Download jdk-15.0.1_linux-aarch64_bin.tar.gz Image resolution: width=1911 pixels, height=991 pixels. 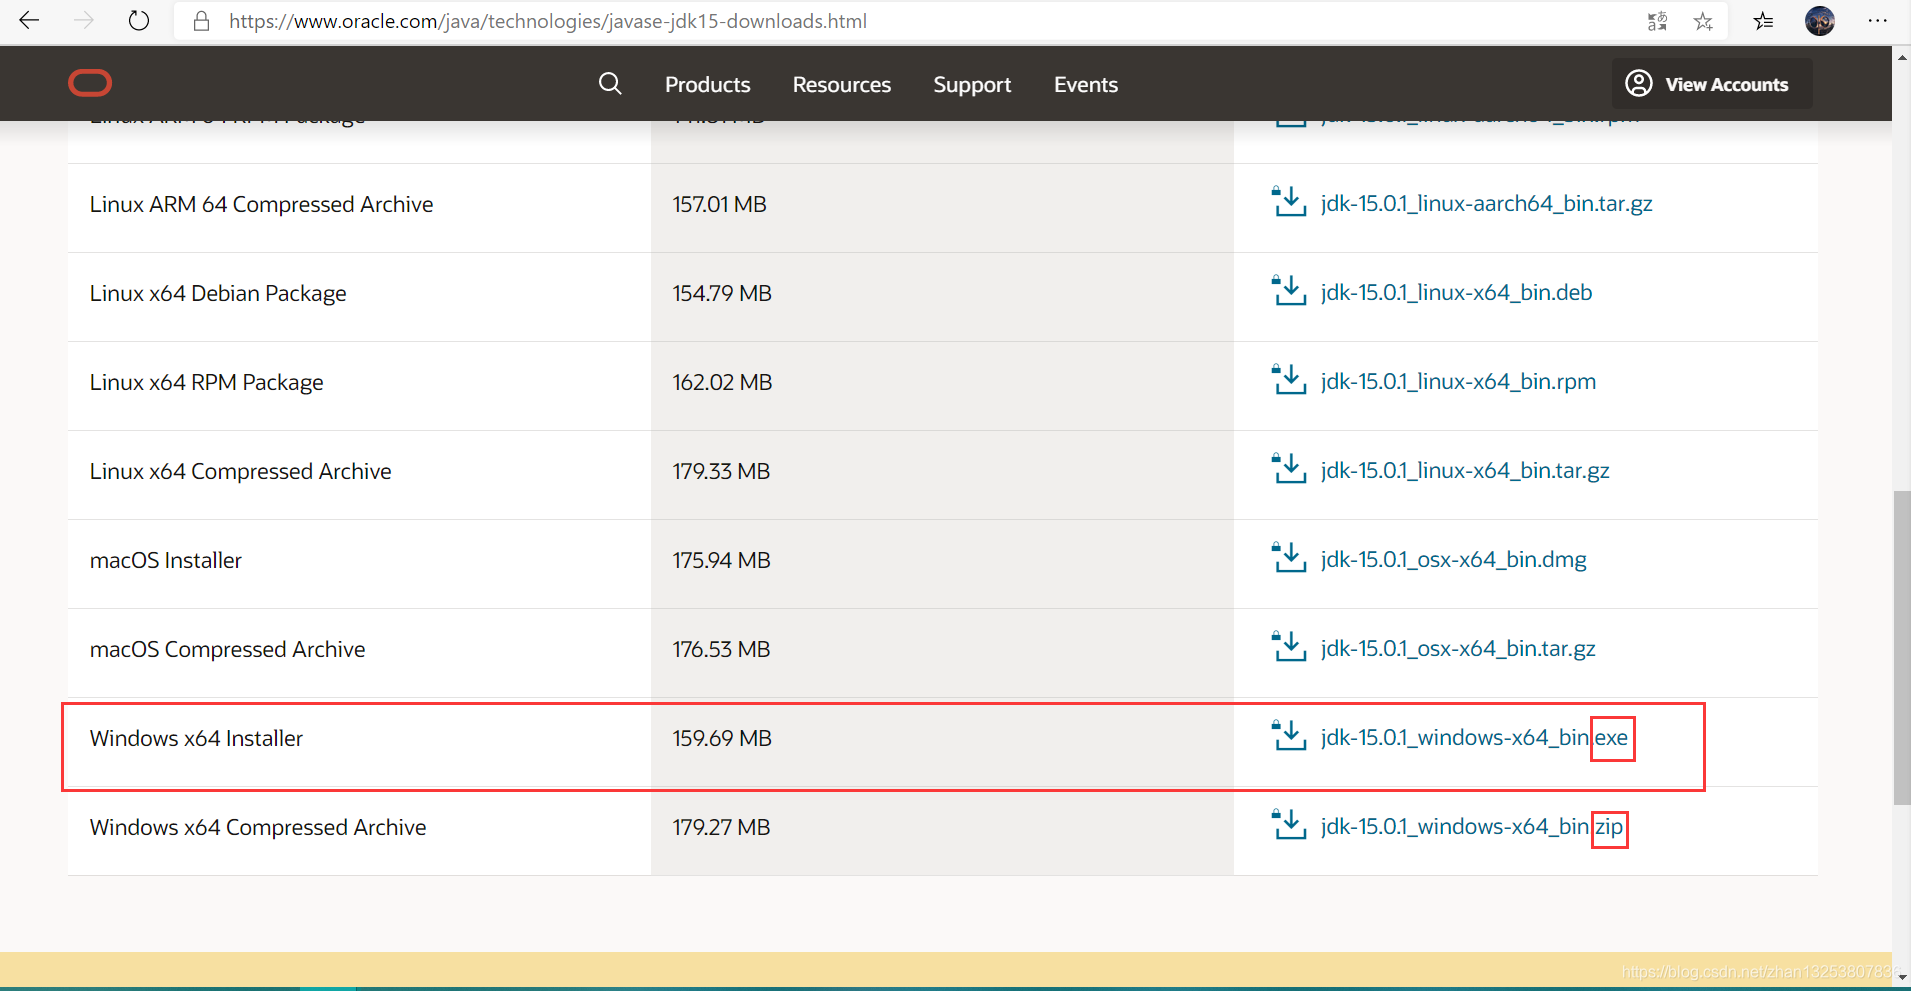point(1486,204)
